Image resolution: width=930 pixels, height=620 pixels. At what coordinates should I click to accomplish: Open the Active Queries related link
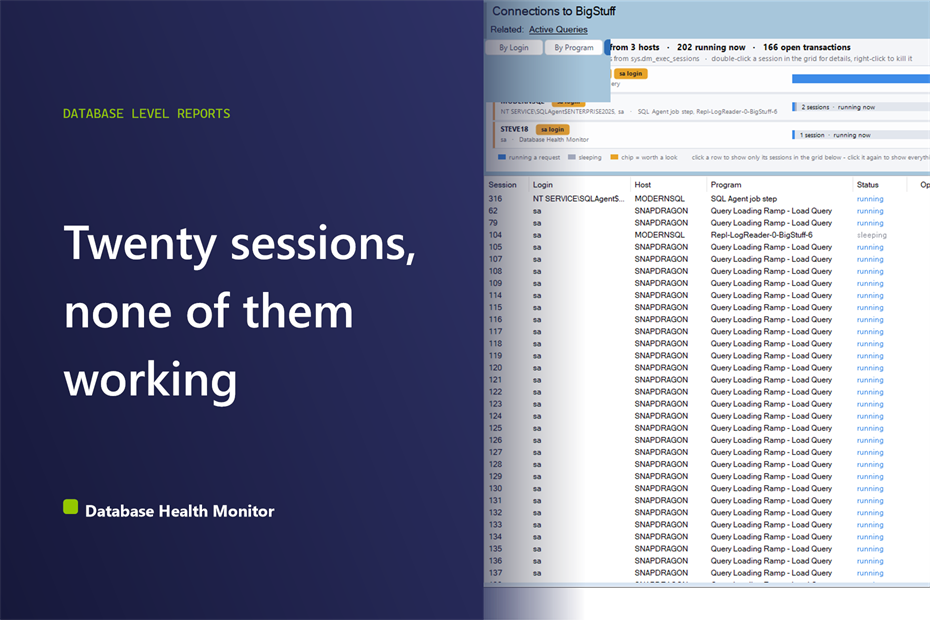[558, 29]
